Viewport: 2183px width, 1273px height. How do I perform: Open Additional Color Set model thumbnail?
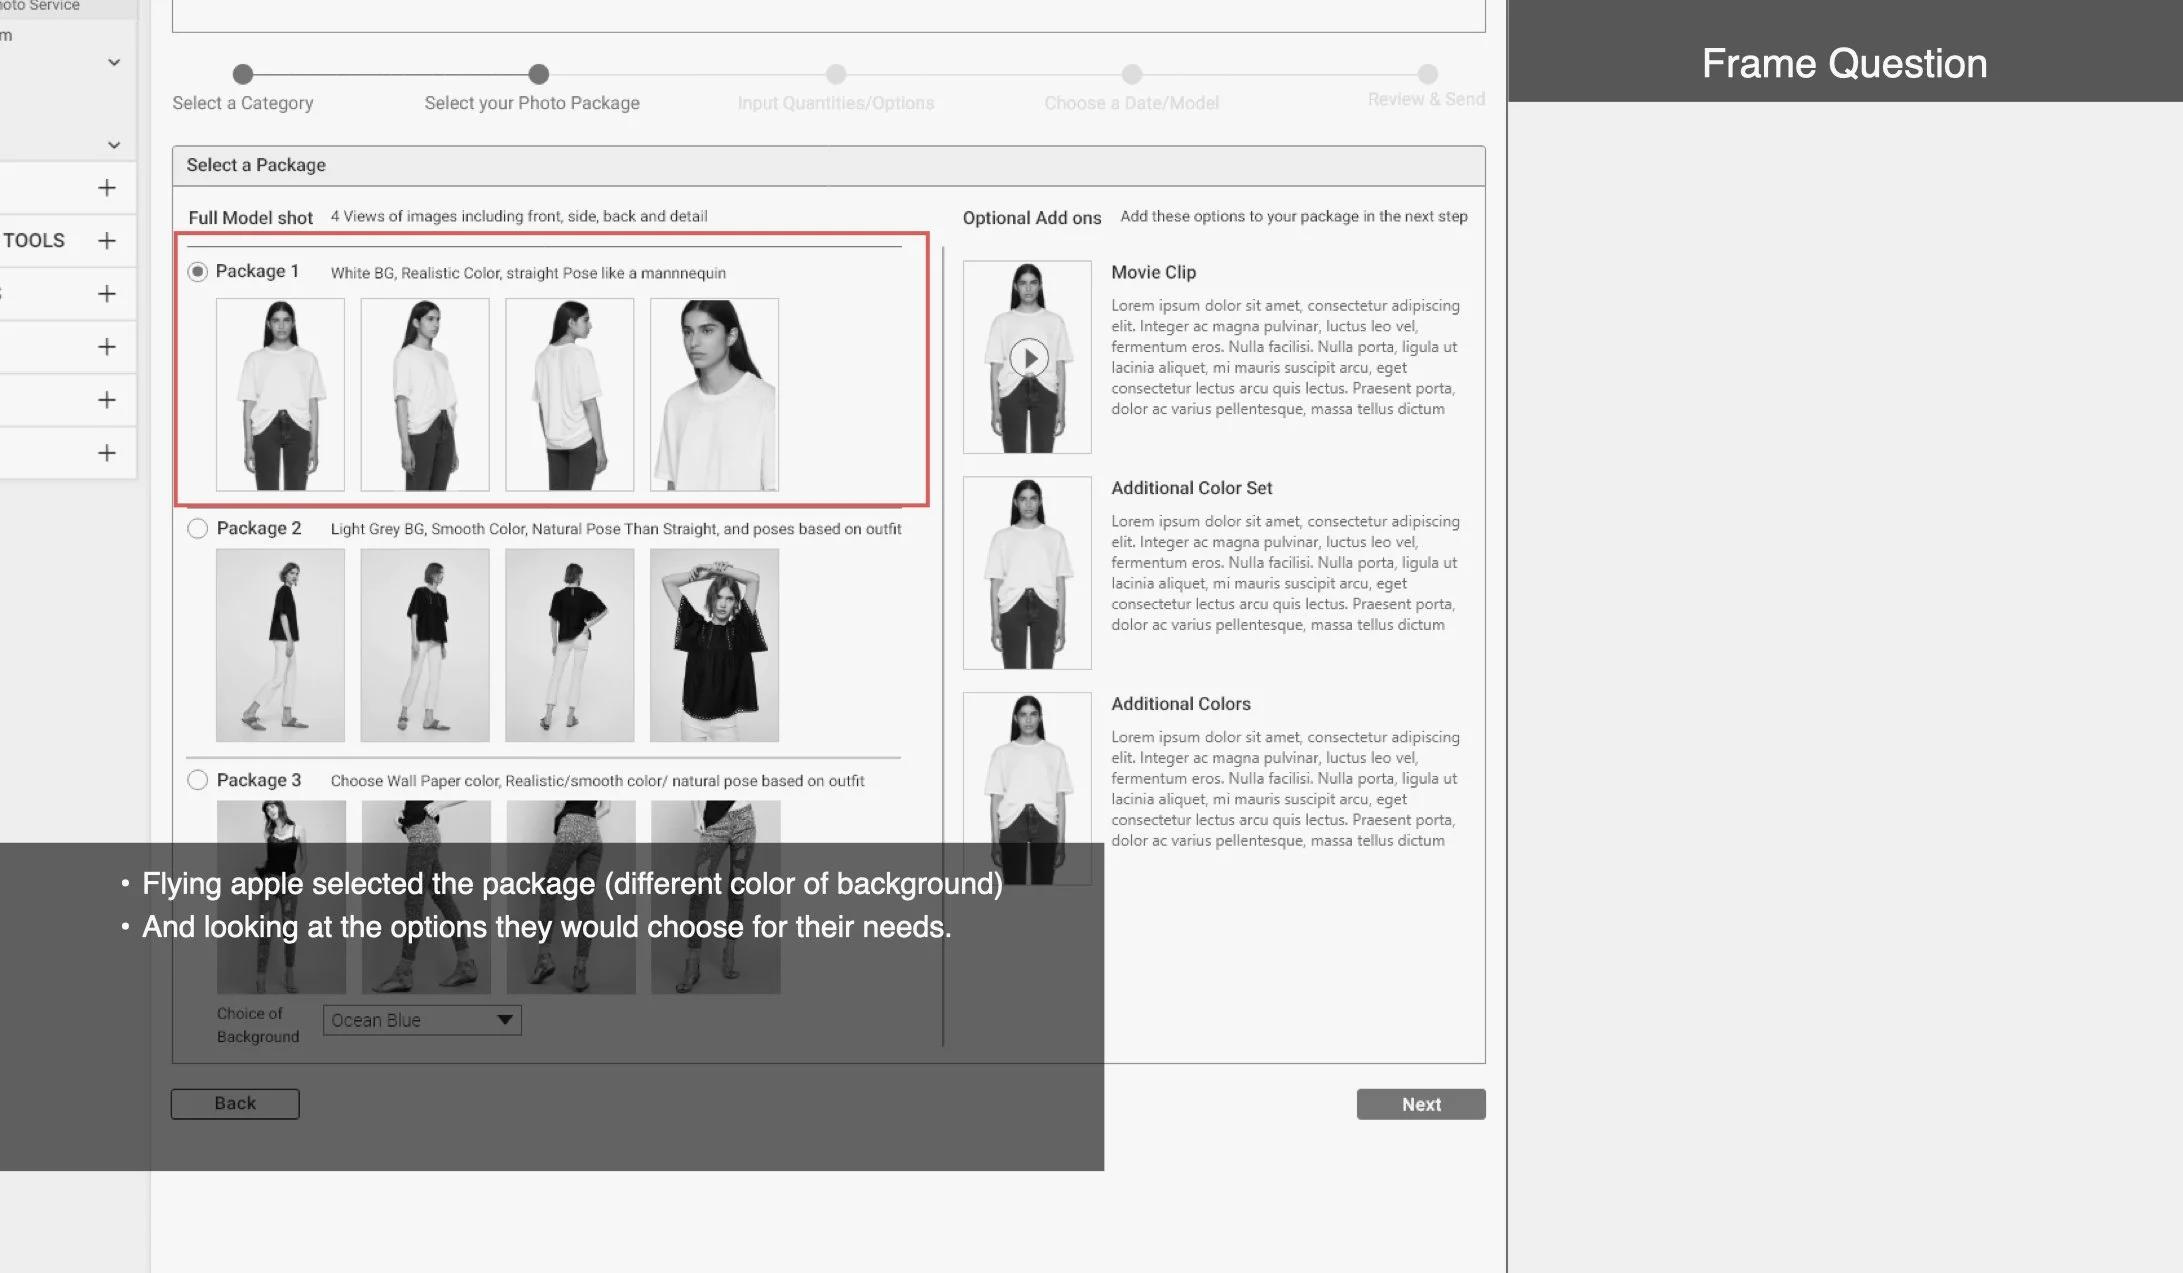tap(1027, 573)
